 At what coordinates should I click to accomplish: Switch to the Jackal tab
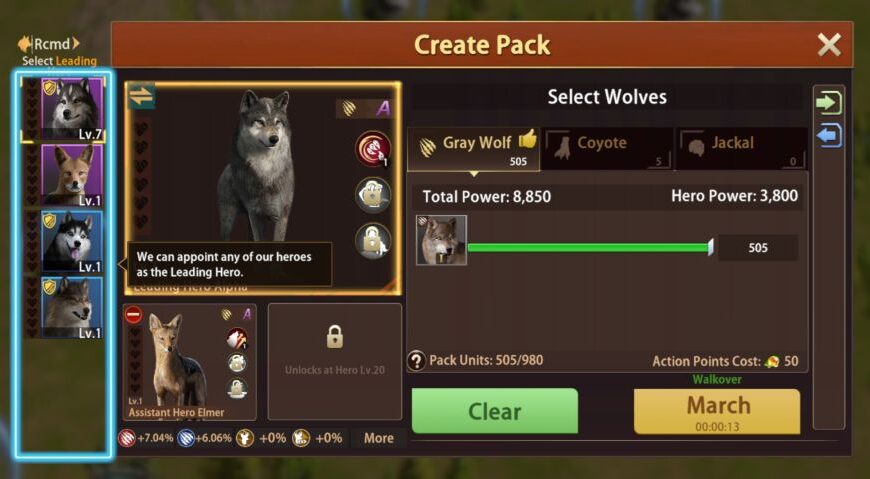(x=742, y=148)
